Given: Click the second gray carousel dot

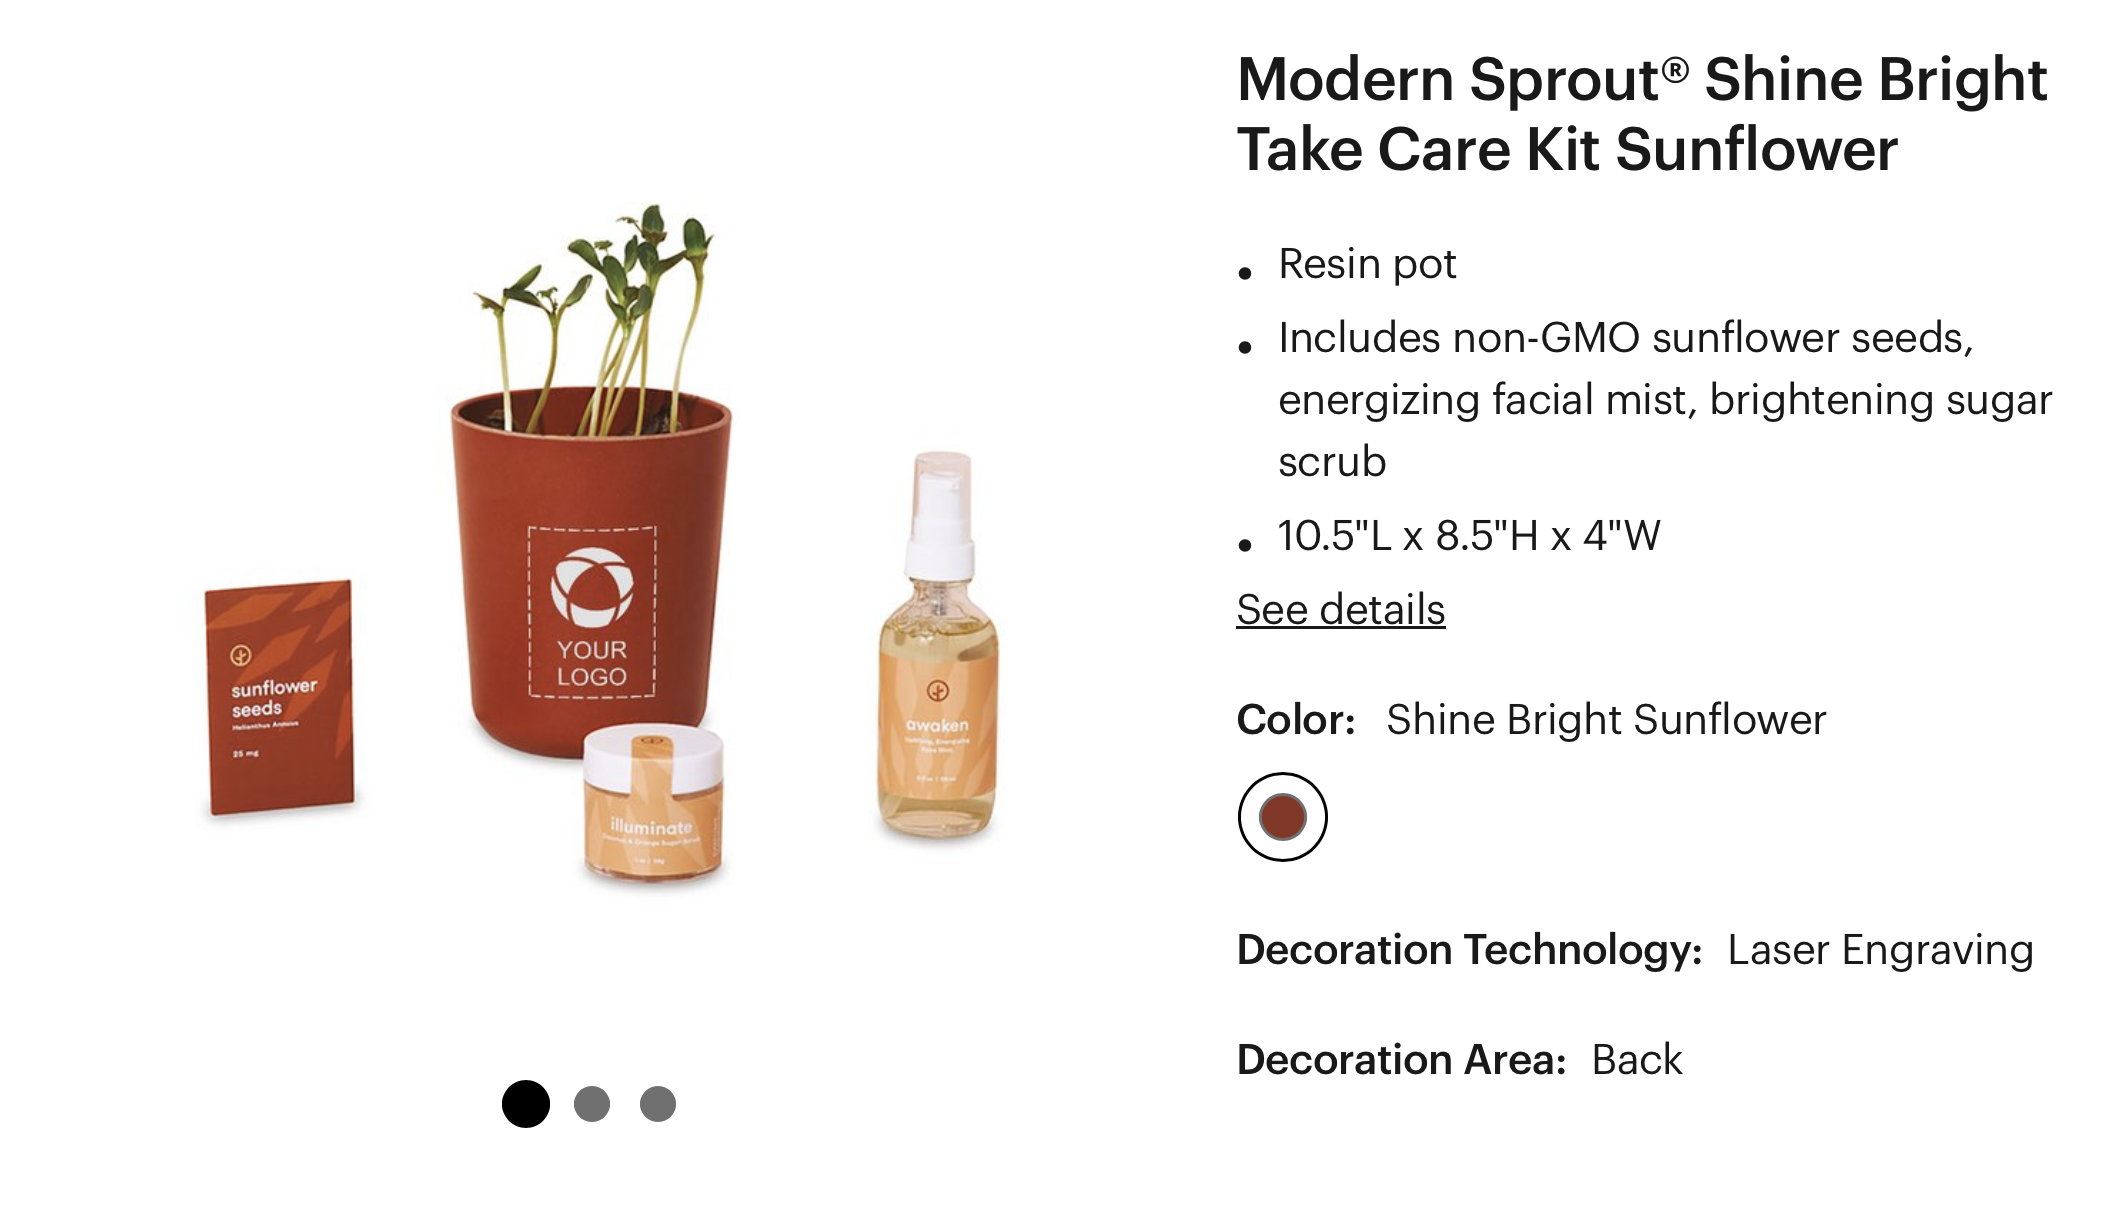Looking at the screenshot, I should pyautogui.click(x=594, y=1104).
